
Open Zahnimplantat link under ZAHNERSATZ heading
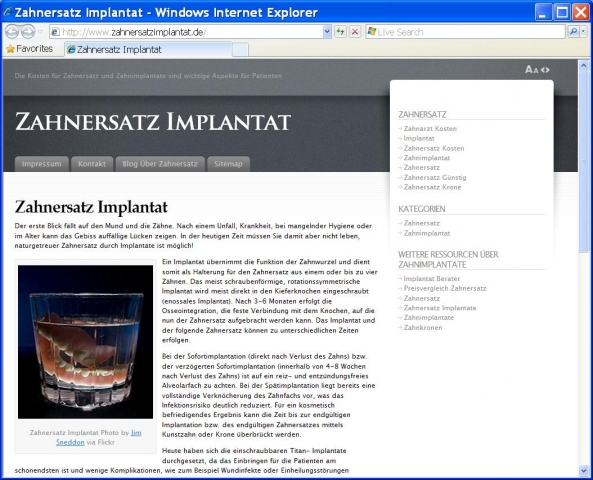click(427, 158)
